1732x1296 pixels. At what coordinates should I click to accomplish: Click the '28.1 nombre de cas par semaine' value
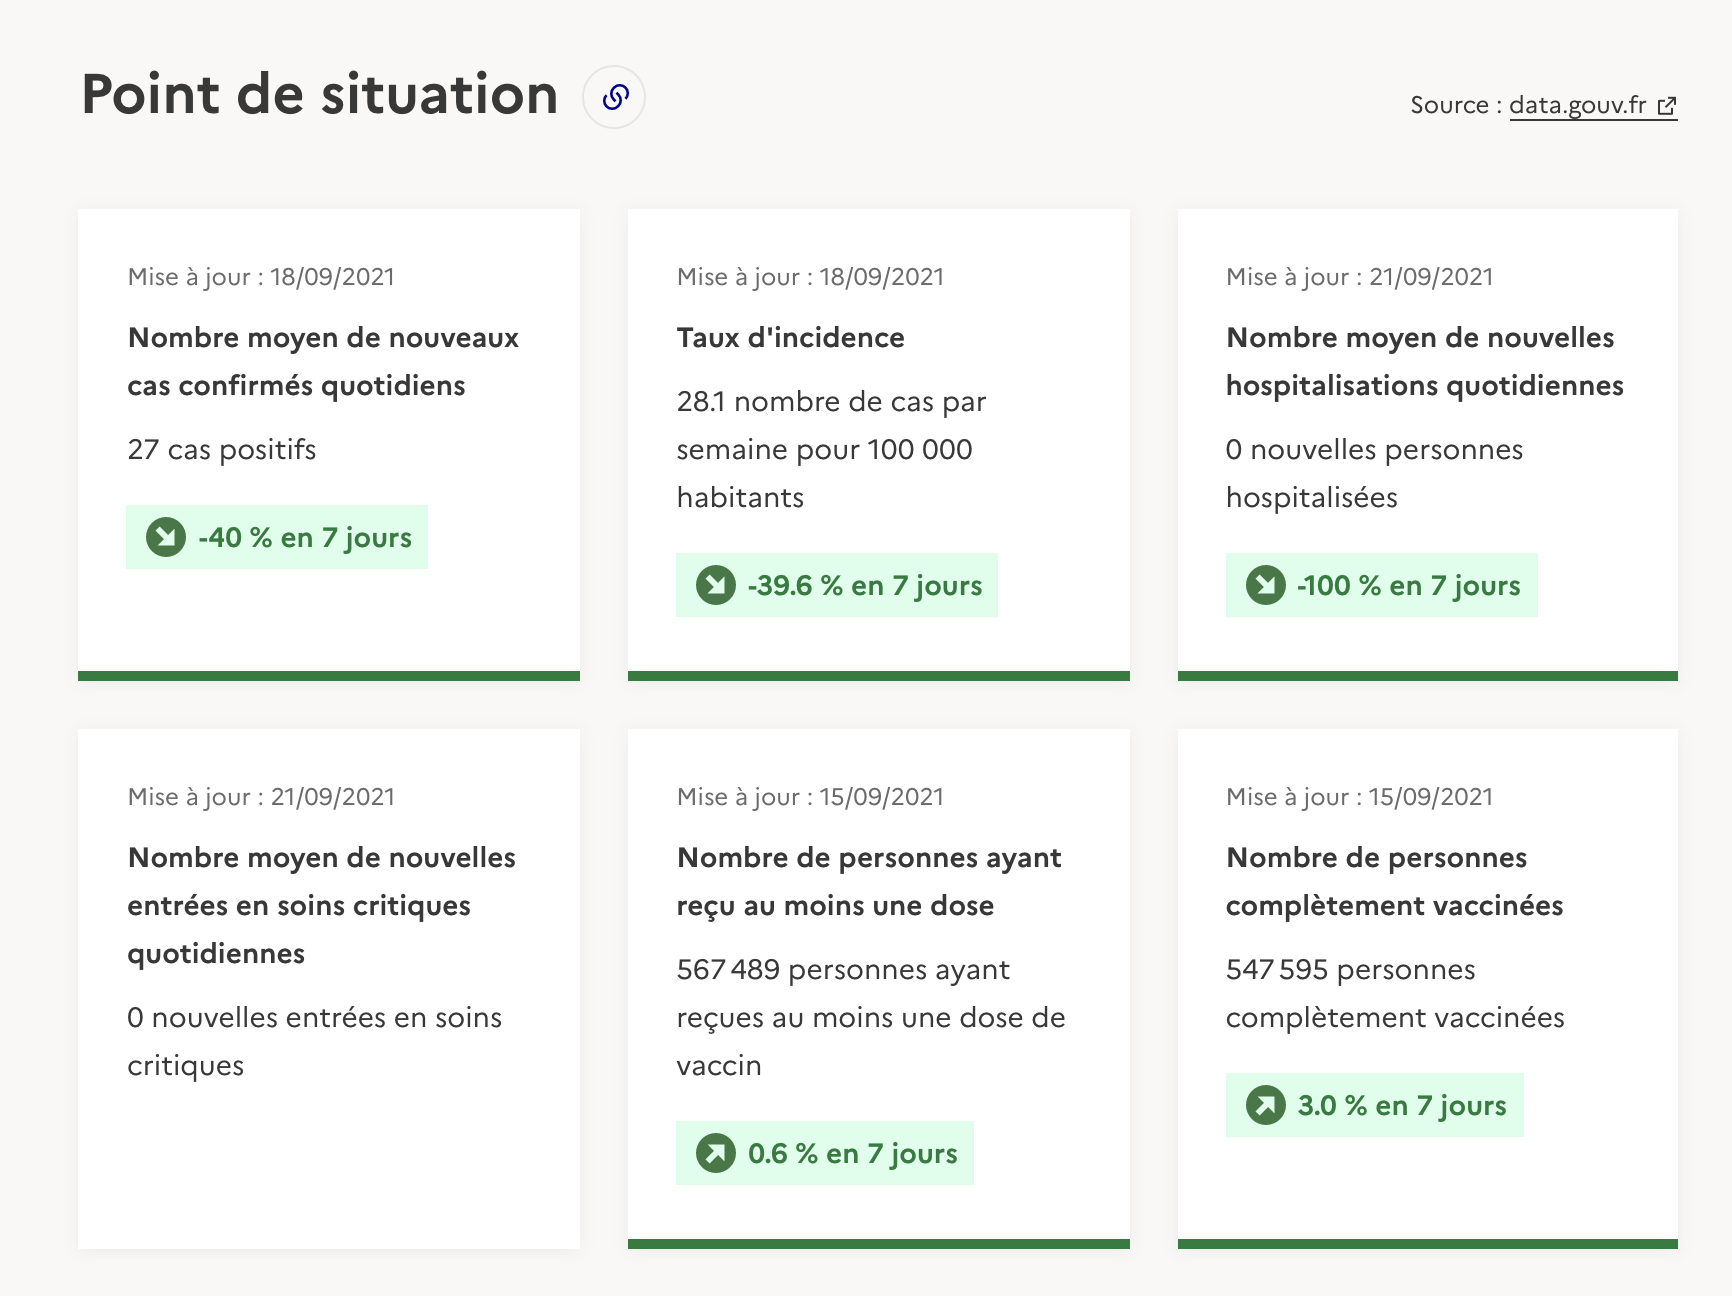tap(831, 449)
